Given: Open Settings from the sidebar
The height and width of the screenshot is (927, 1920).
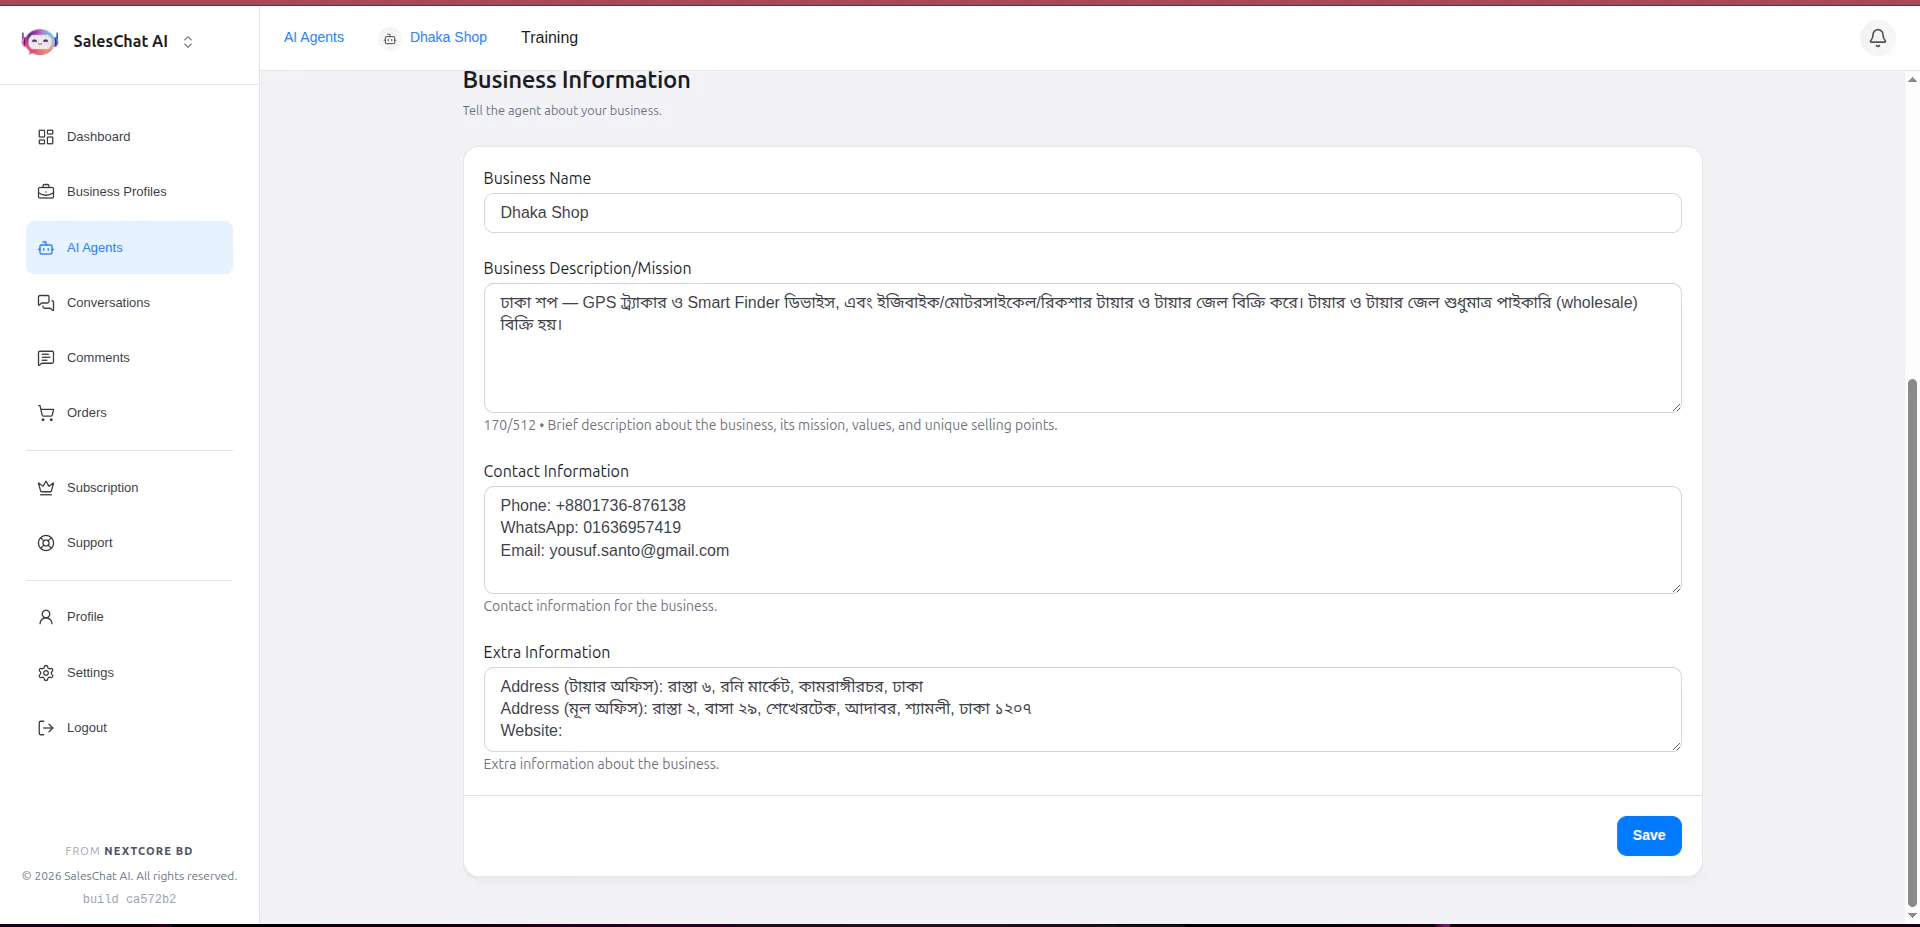Looking at the screenshot, I should pyautogui.click(x=129, y=673).
